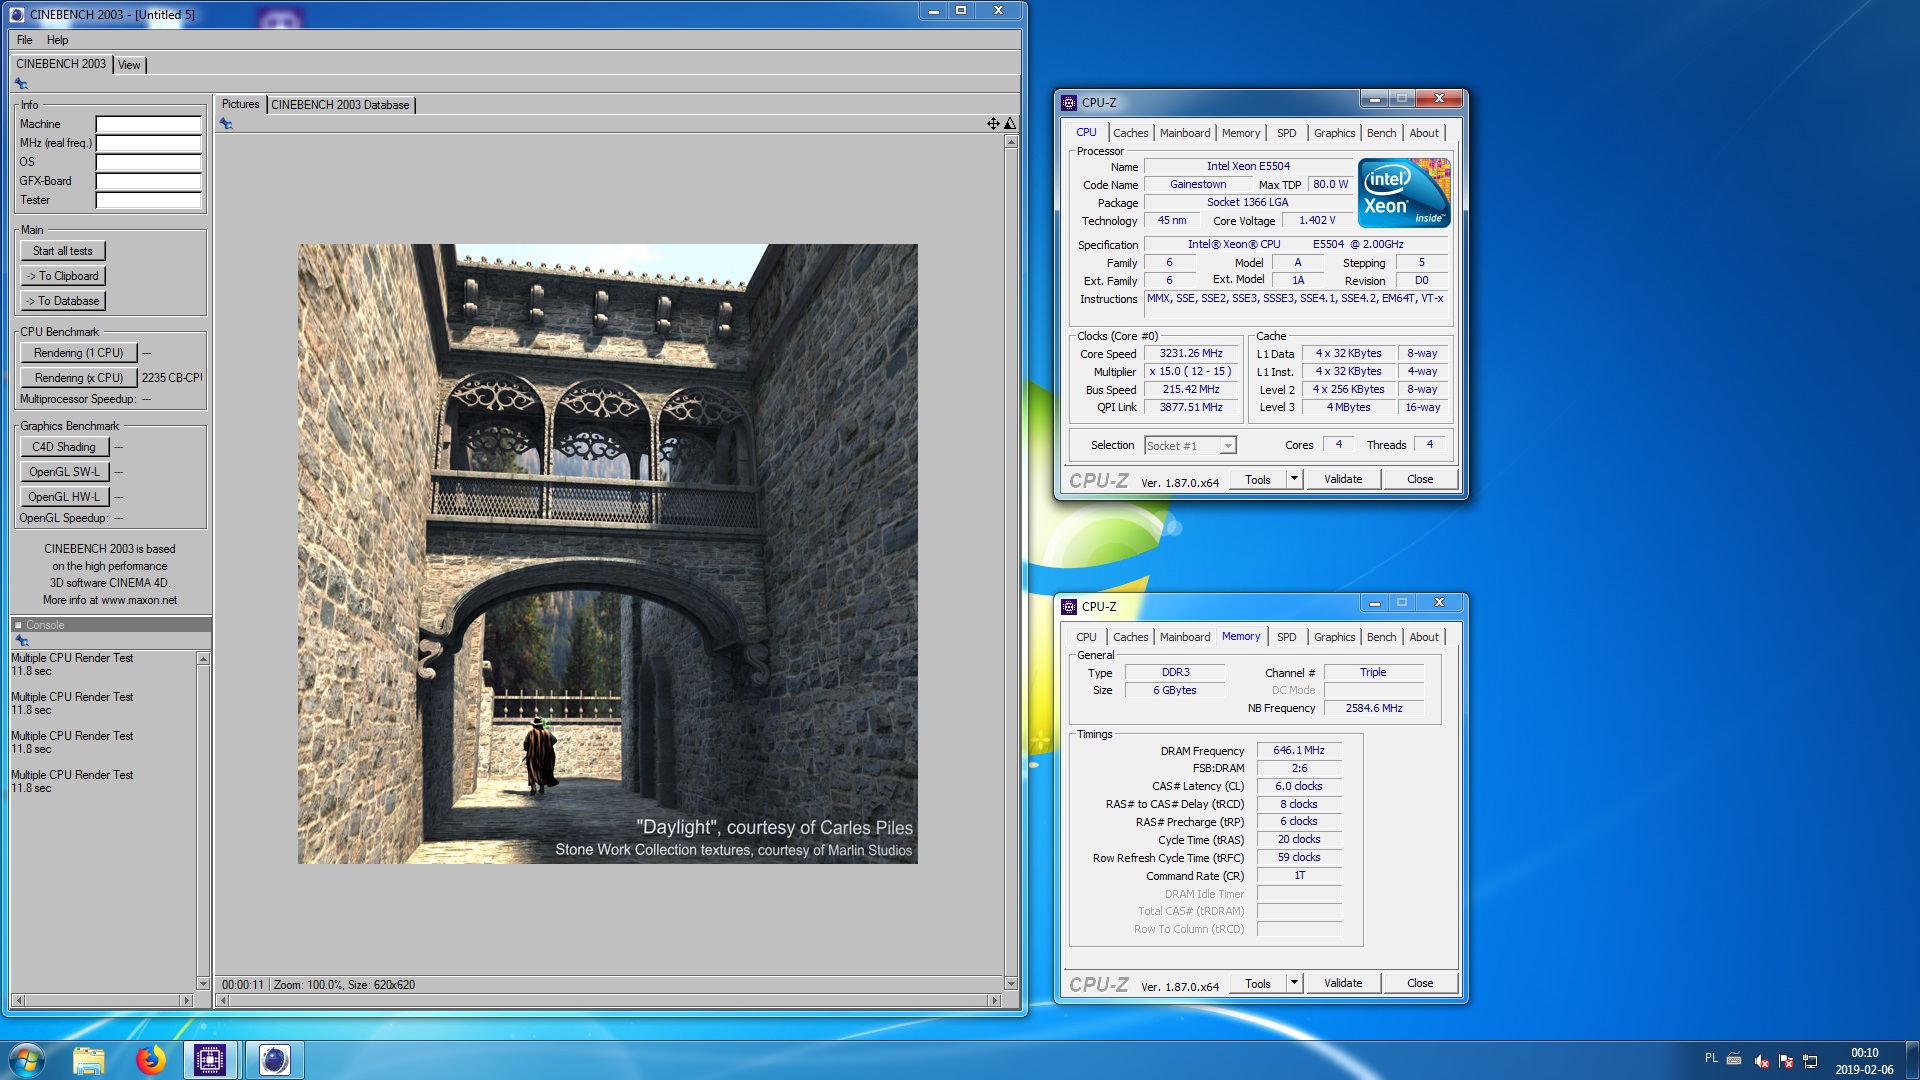
Task: Open Windows Explorer from the taskbar
Action: click(88, 1060)
